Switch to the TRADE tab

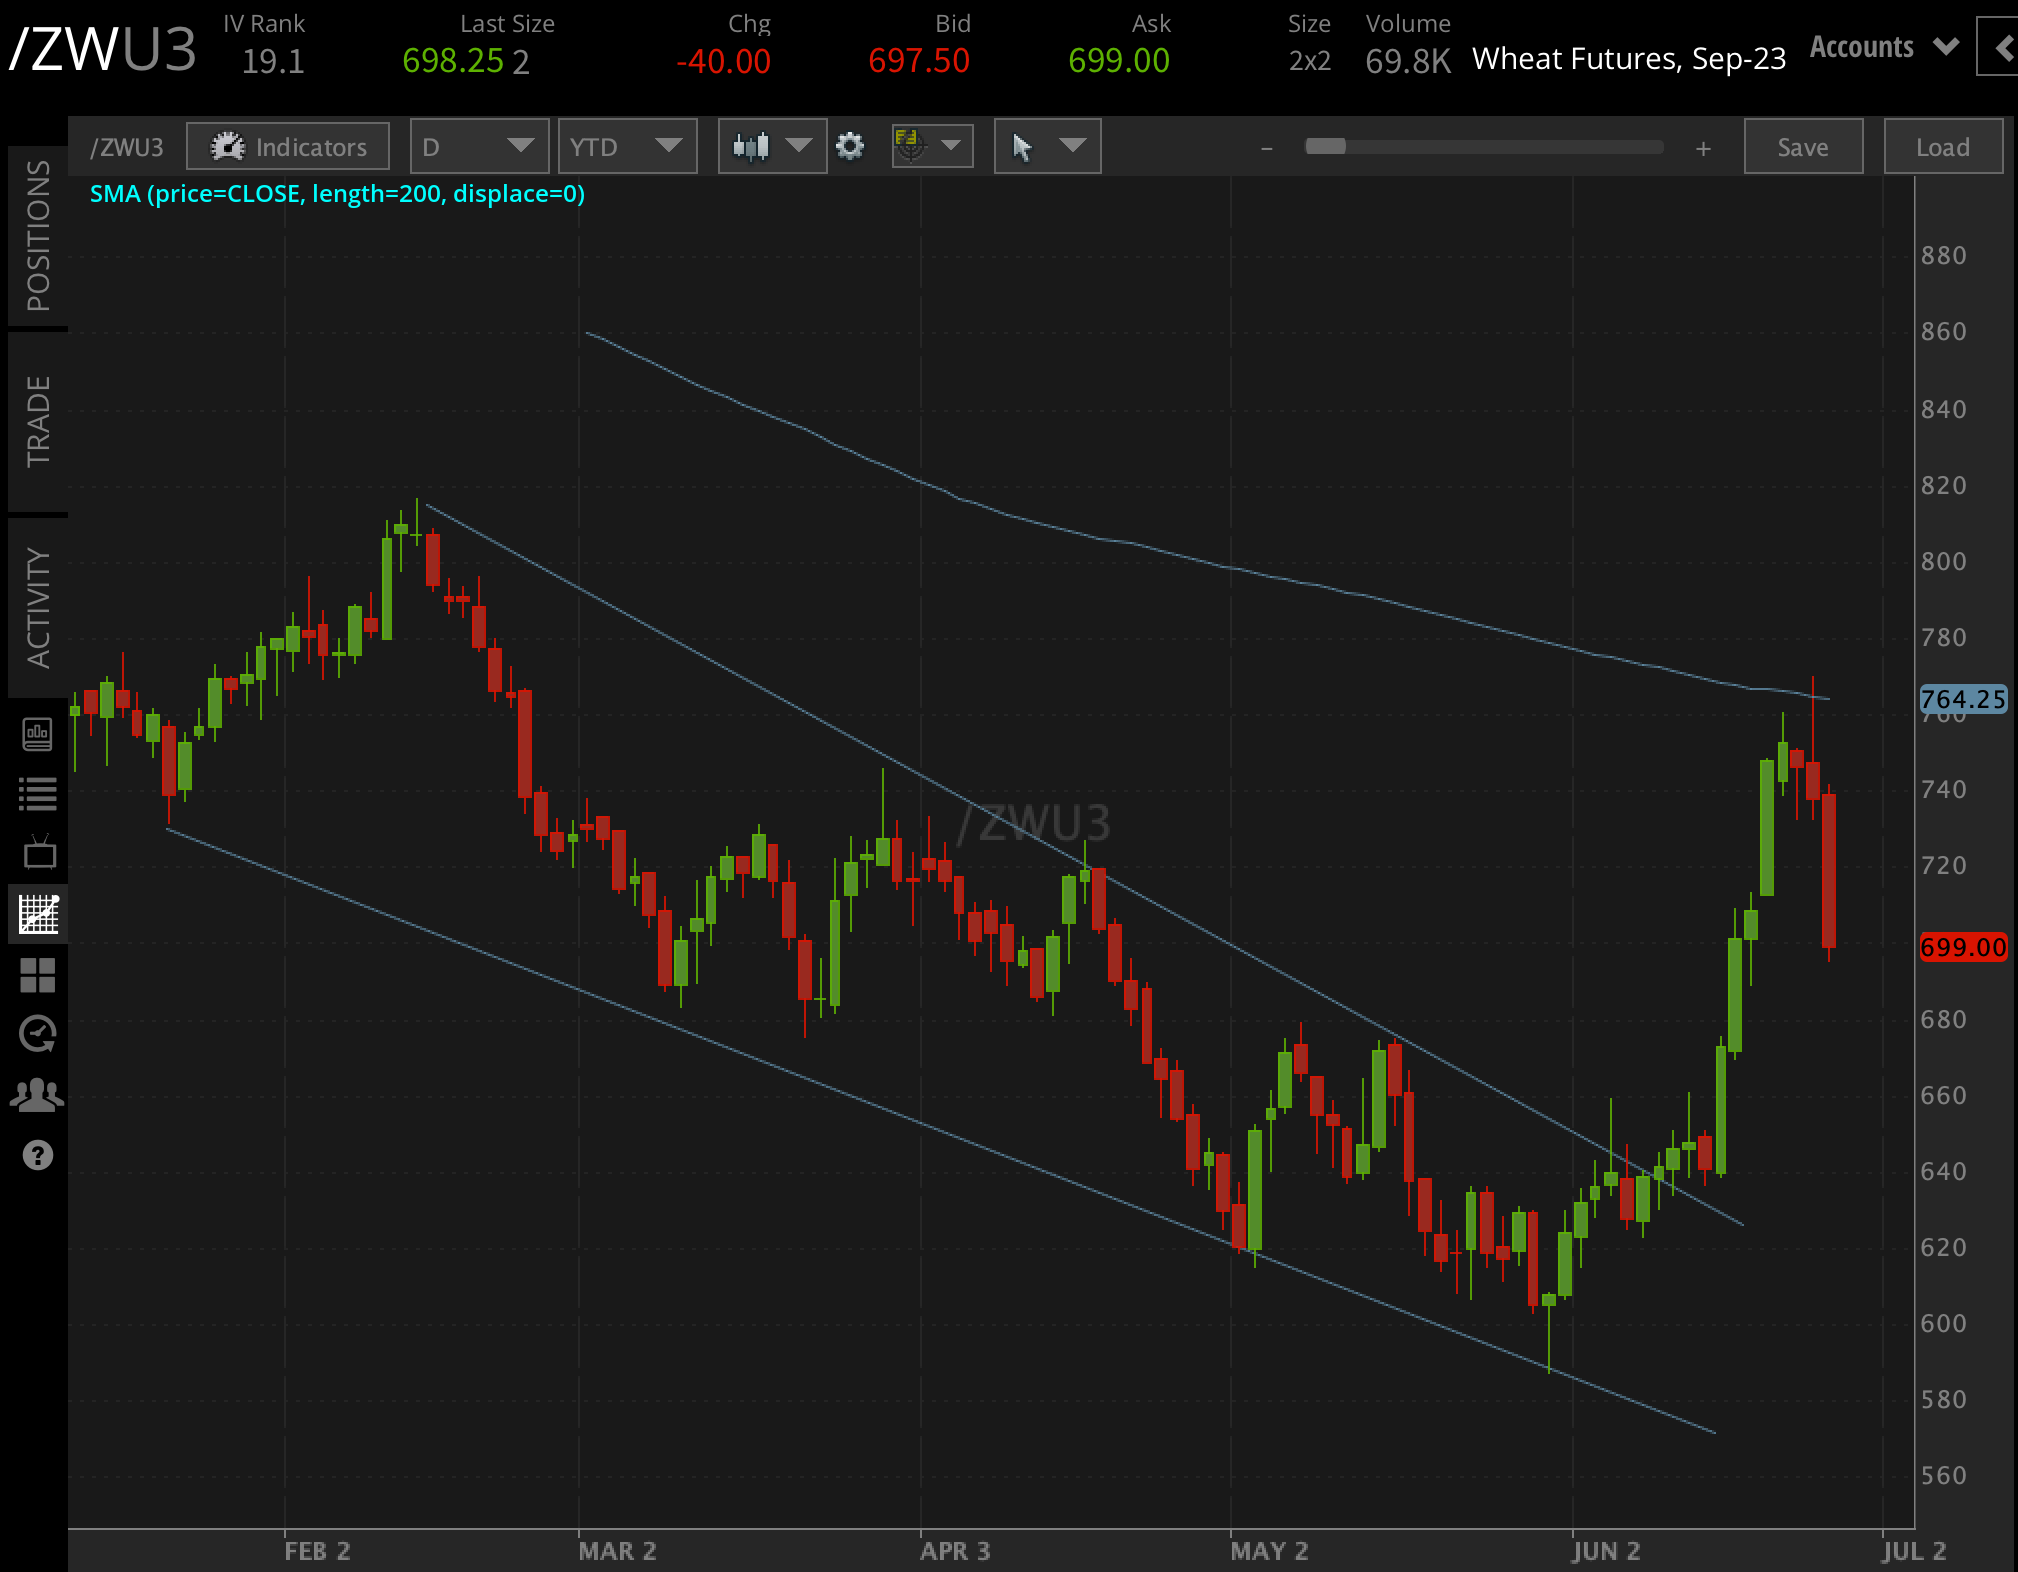click(x=38, y=421)
